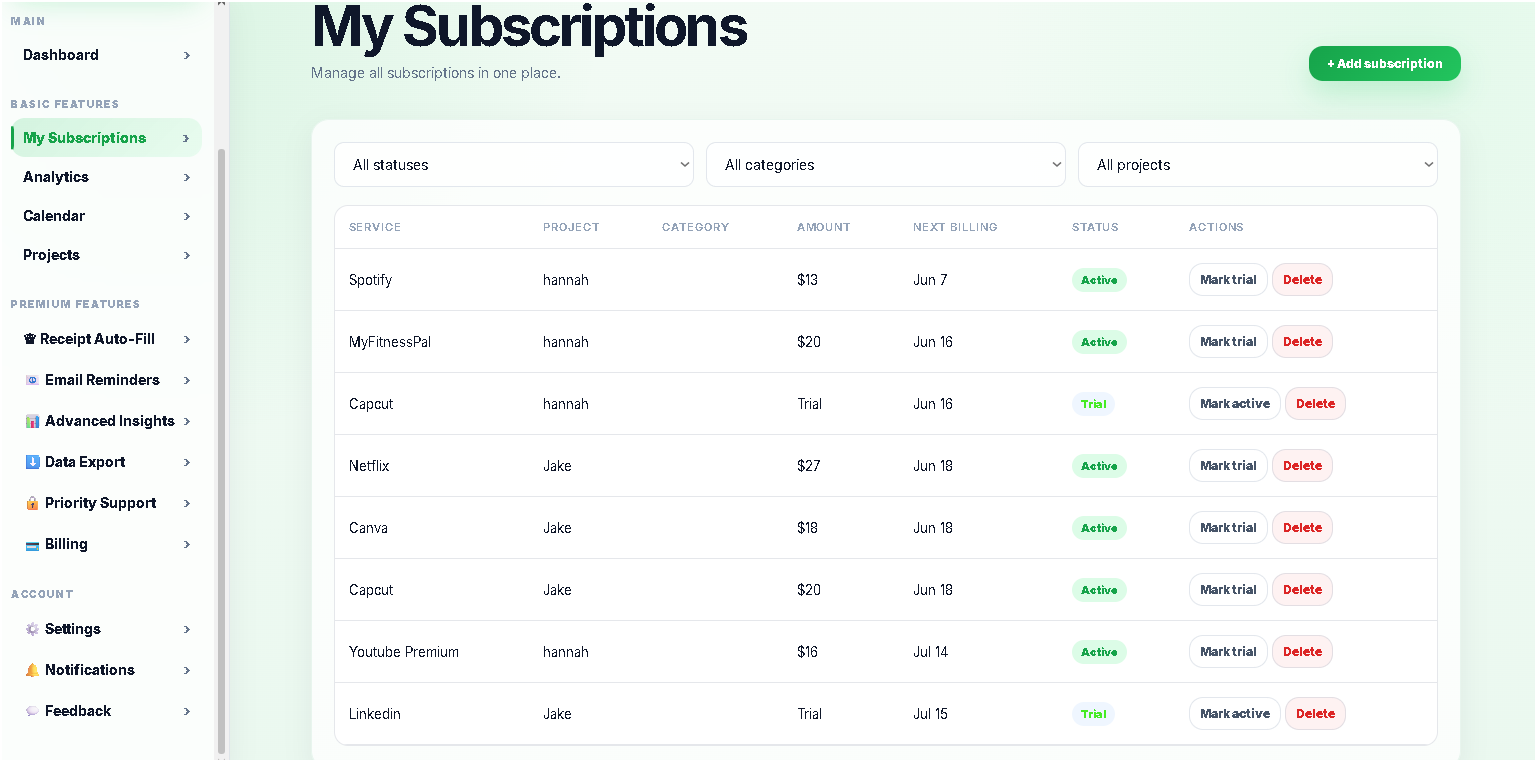The image size is (1537, 762).
Task: Click the Data Export download arrow icon
Action: (x=32, y=462)
